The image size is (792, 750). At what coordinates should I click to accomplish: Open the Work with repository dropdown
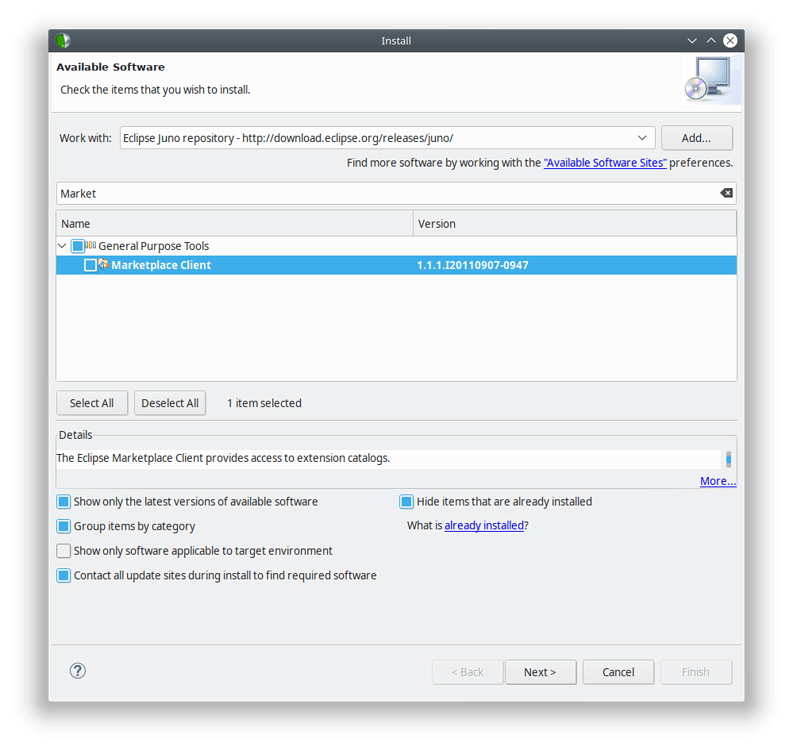(642, 138)
